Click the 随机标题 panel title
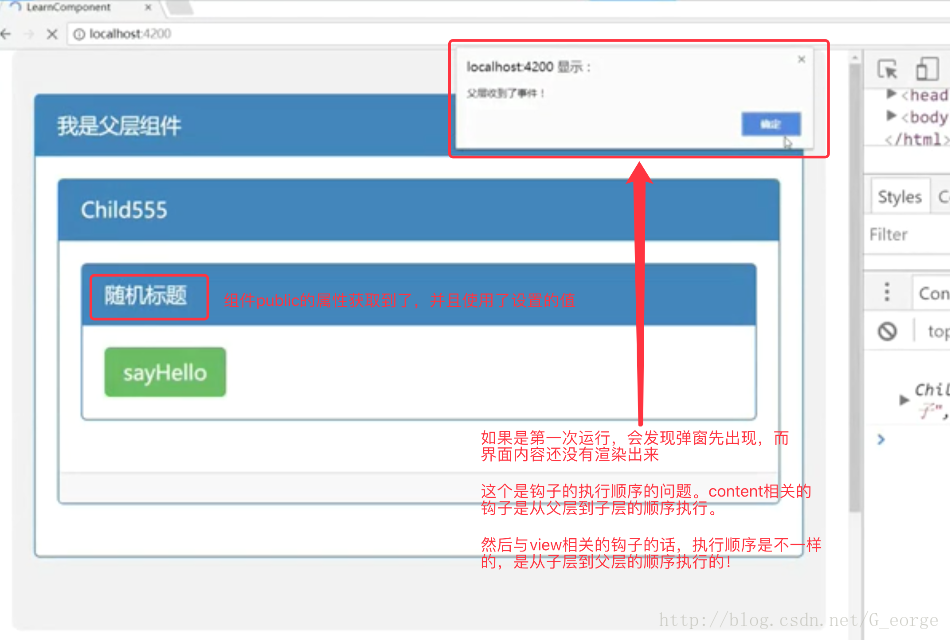Image resolution: width=950 pixels, height=640 pixels. tap(145, 296)
